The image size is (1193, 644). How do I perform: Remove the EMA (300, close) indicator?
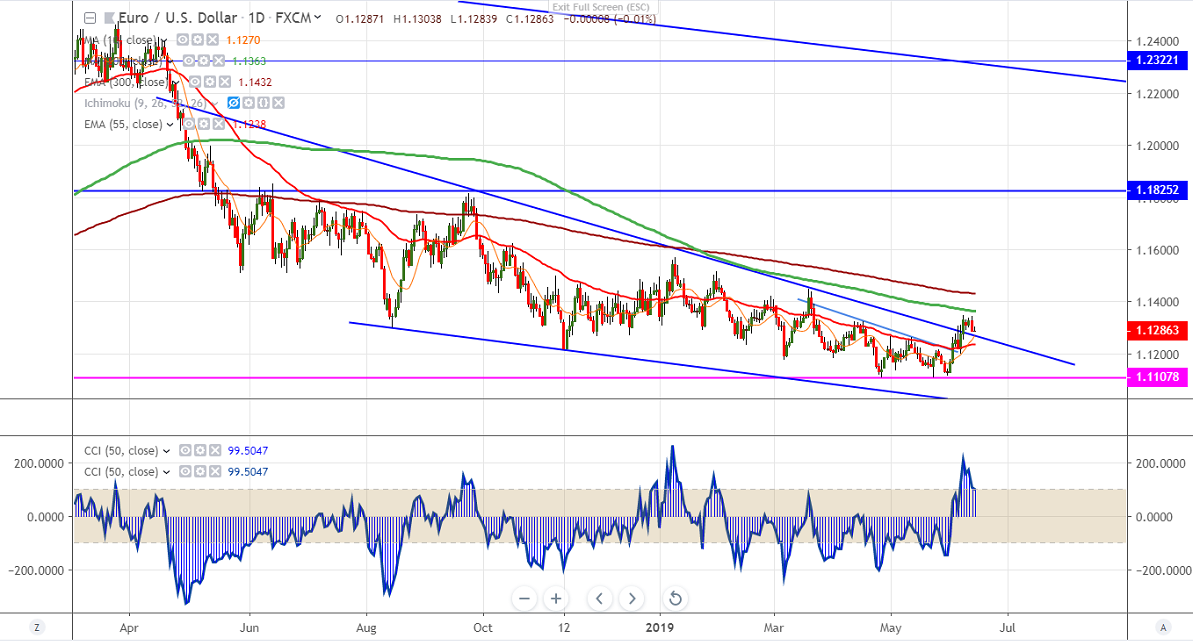[224, 81]
